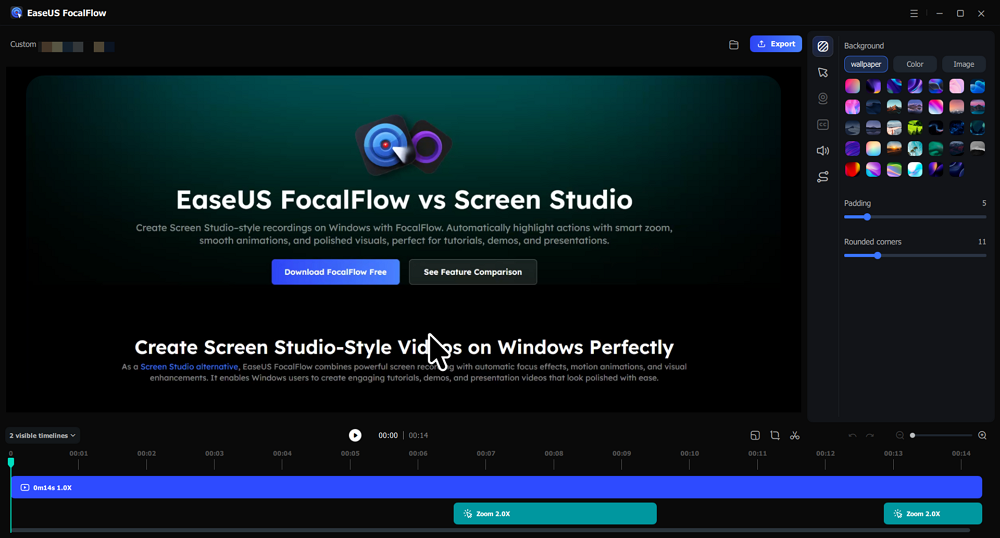Open the Webcam settings sidebar icon

coord(823,98)
